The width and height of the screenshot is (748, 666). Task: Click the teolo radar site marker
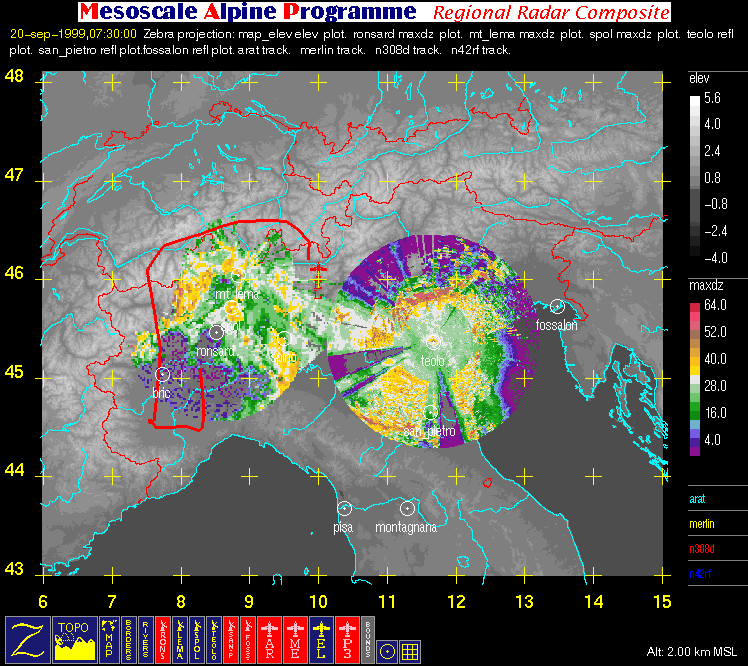tap(433, 341)
